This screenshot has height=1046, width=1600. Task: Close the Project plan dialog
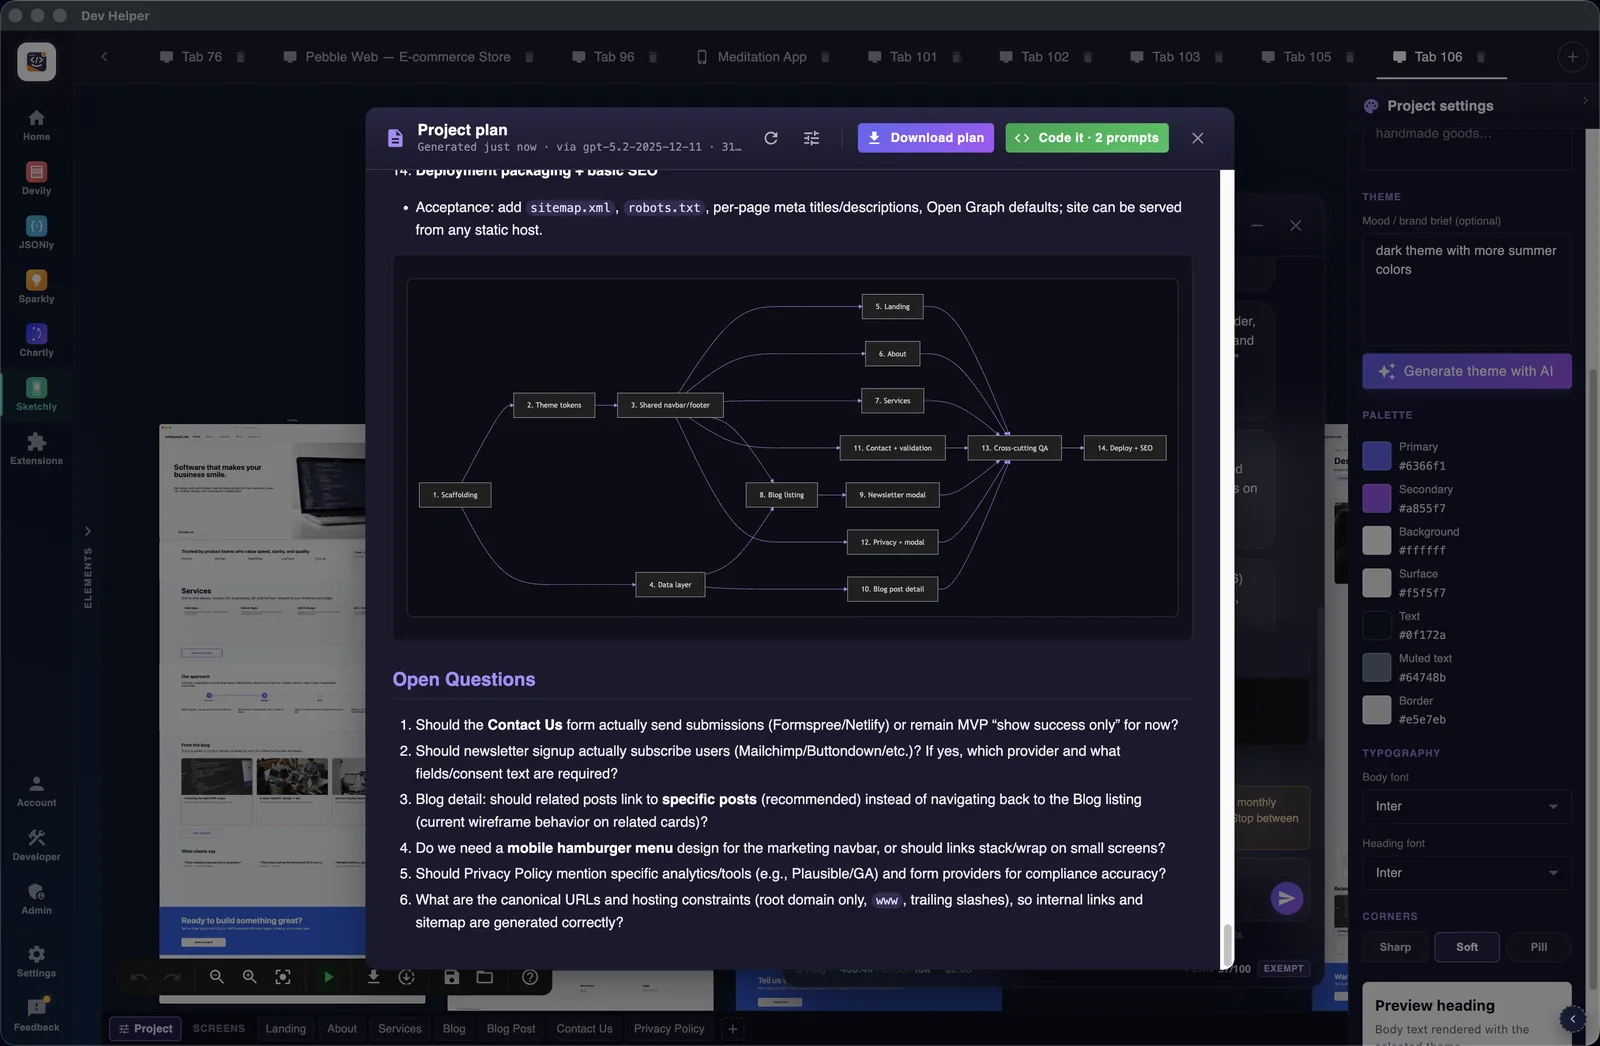[x=1197, y=138]
